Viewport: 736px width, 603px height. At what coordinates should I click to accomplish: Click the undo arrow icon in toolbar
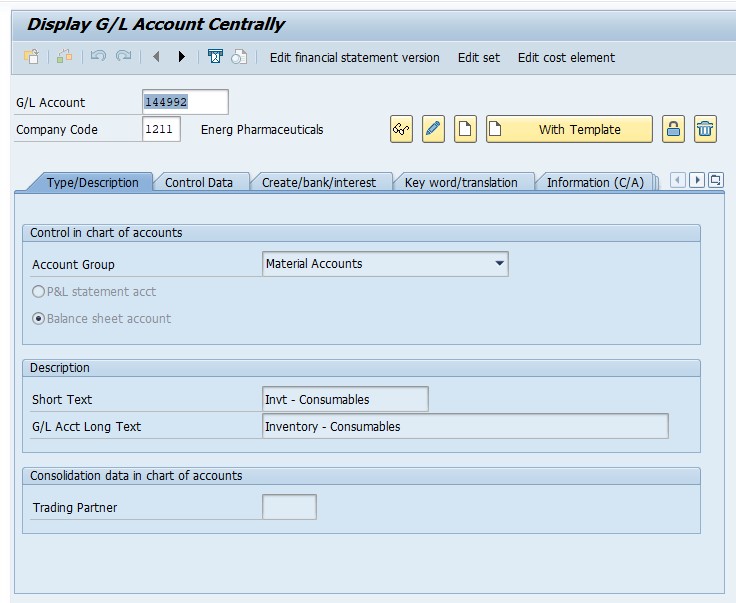(98, 57)
